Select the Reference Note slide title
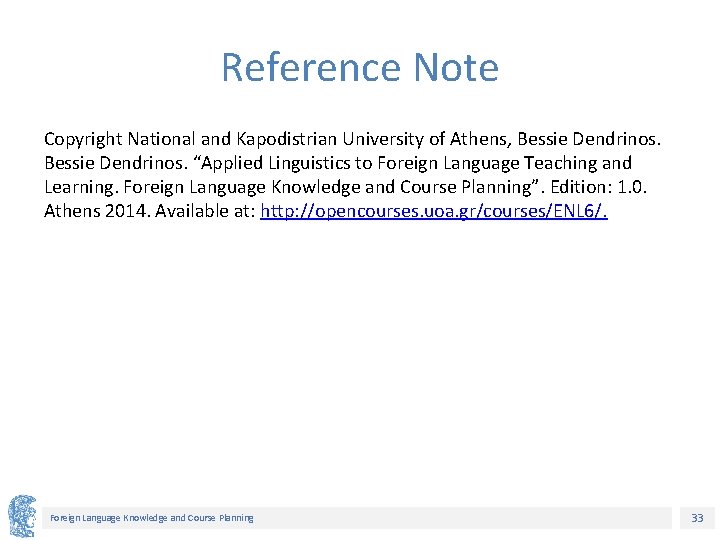This screenshot has height=540, width=720. [360, 68]
